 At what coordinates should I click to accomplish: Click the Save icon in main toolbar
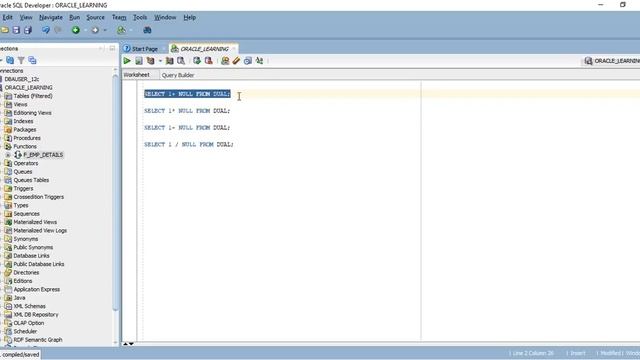(16, 30)
